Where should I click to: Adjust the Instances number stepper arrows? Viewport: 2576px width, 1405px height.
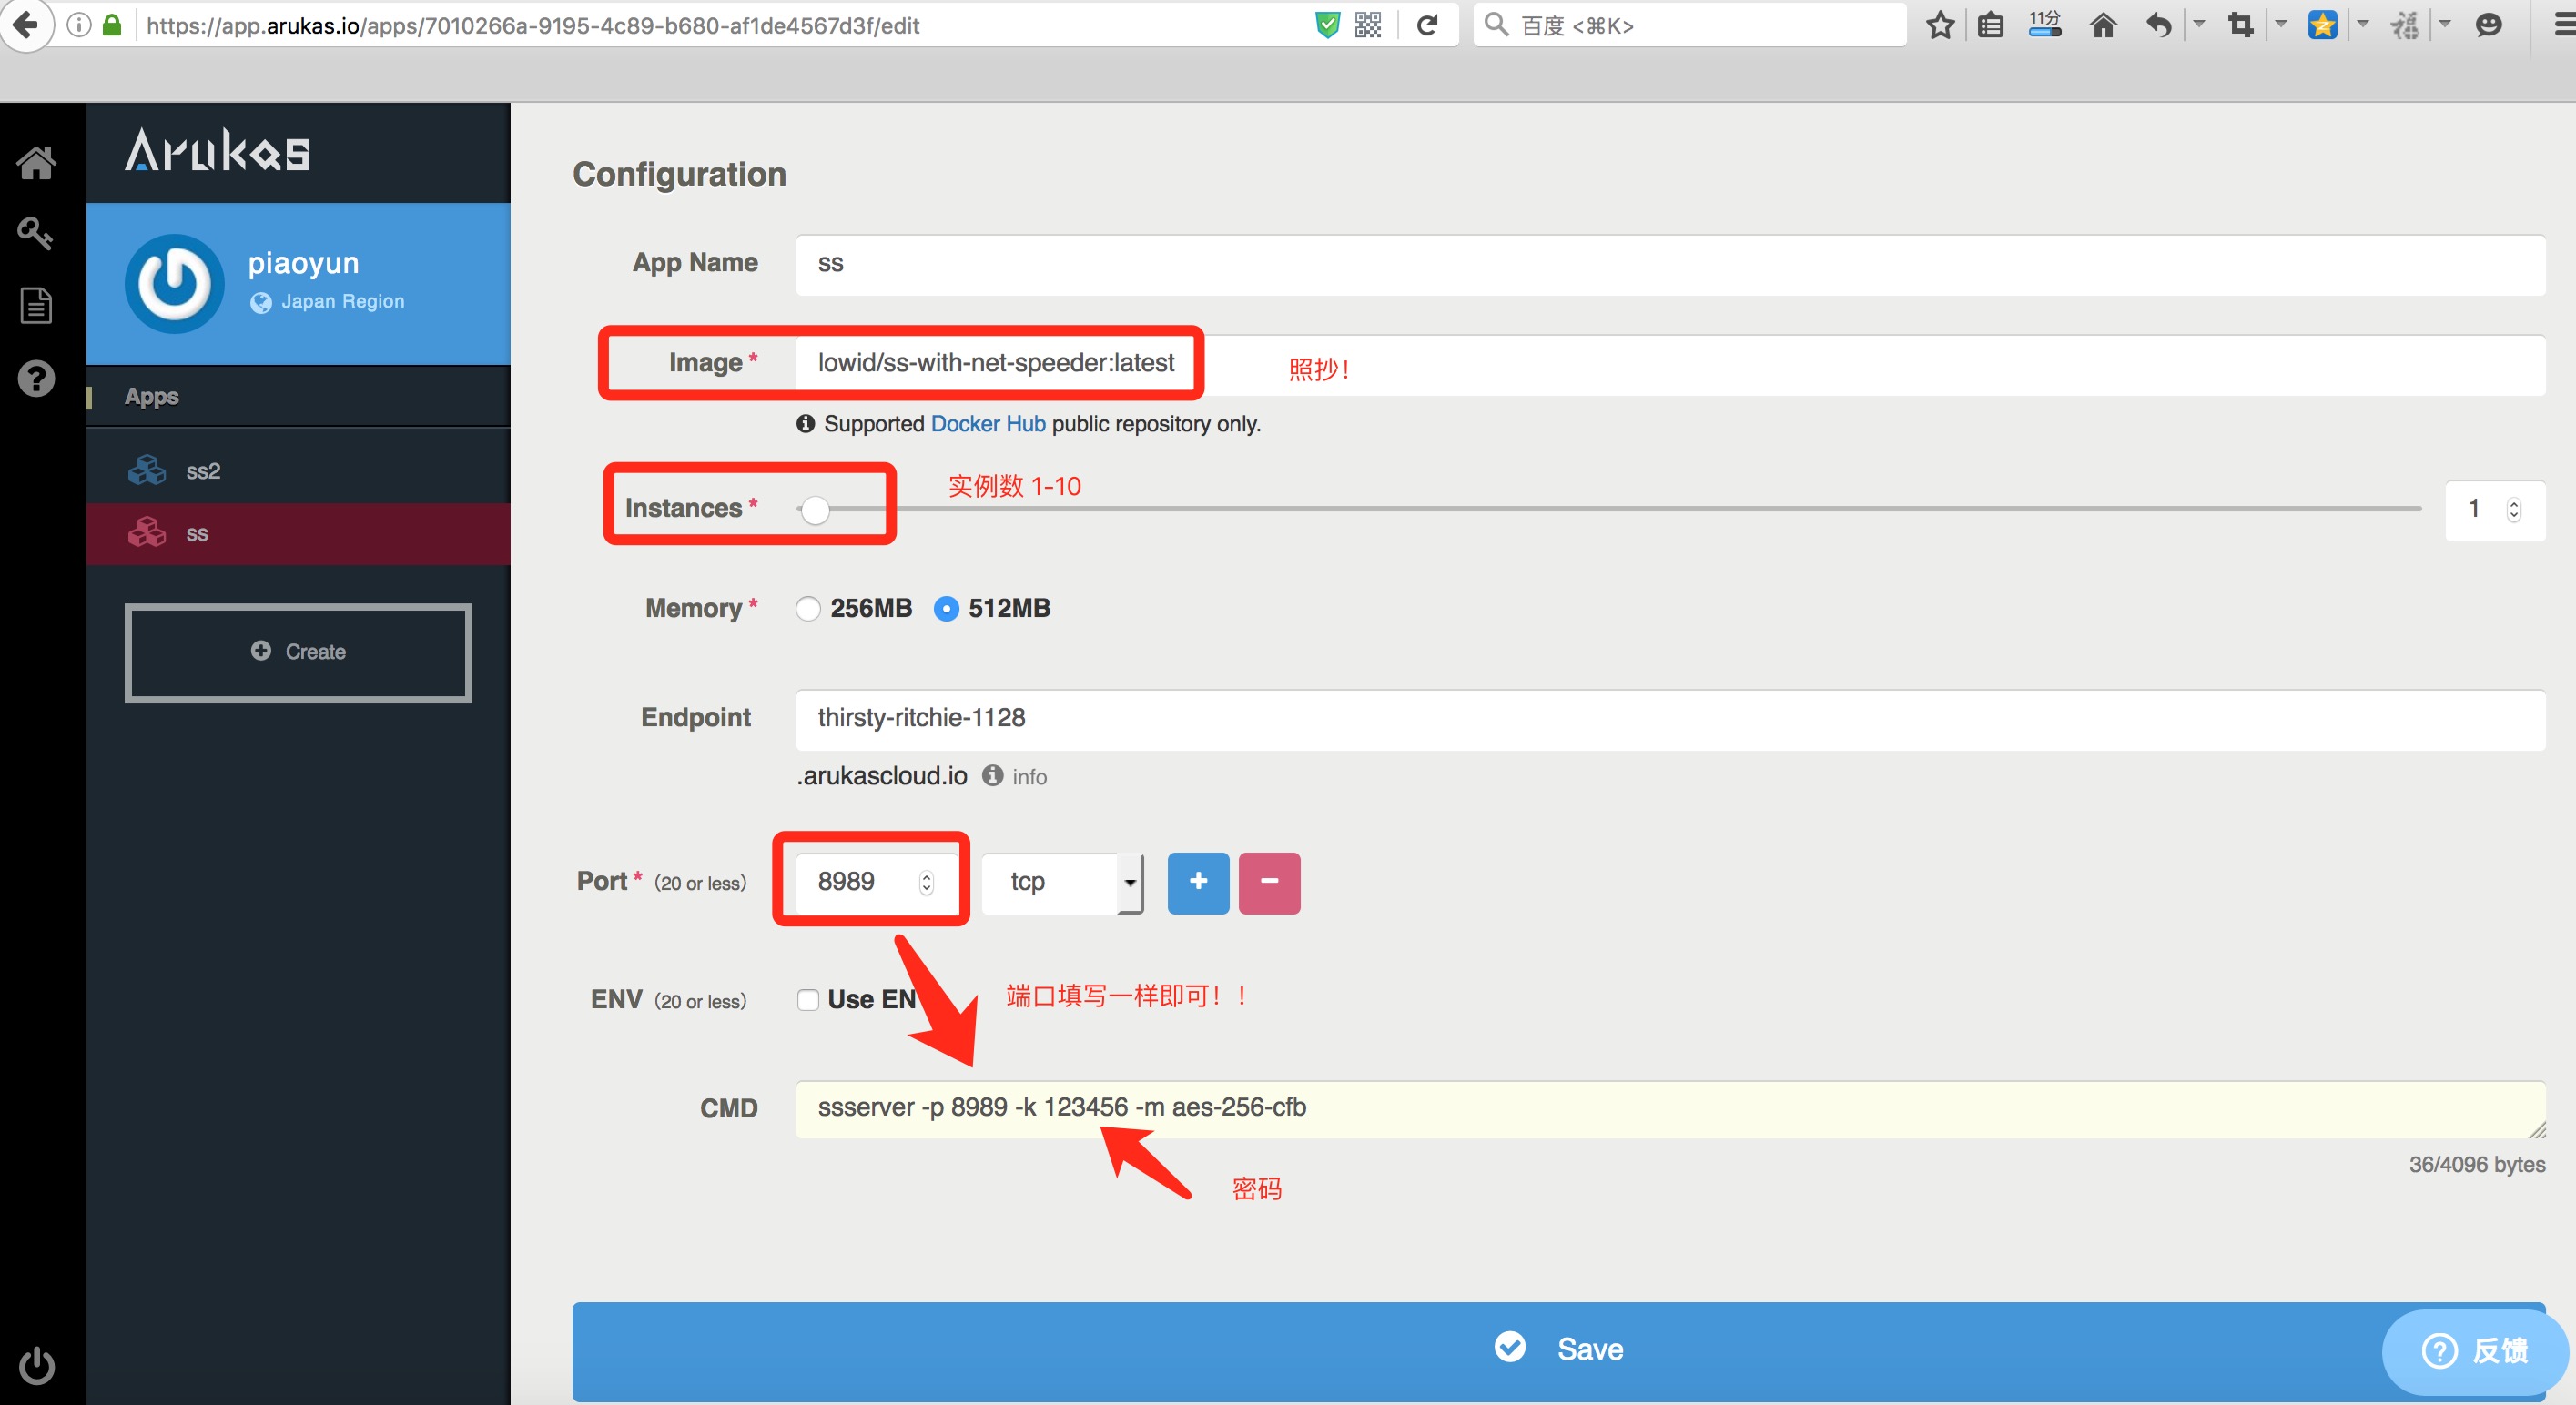pyautogui.click(x=2513, y=509)
